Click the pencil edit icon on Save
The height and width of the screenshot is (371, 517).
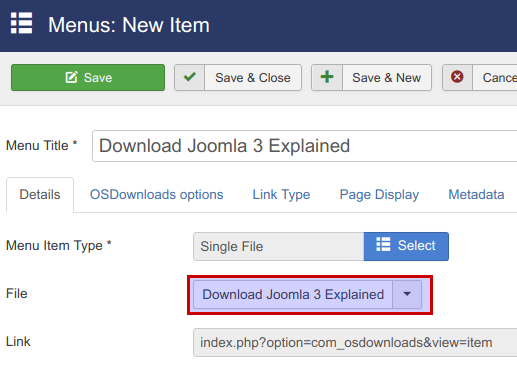(x=71, y=77)
